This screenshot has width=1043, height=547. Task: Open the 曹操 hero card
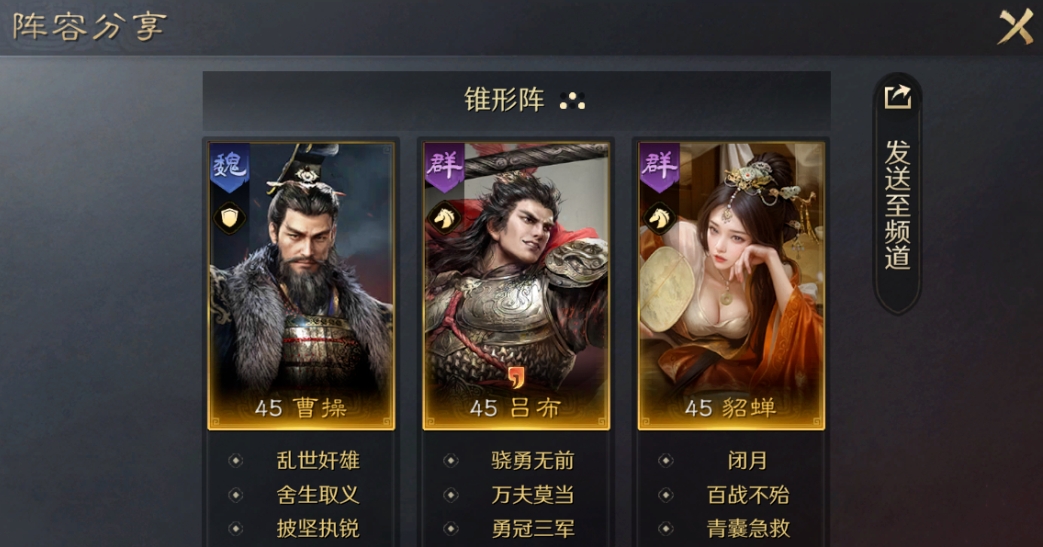pyautogui.click(x=301, y=285)
